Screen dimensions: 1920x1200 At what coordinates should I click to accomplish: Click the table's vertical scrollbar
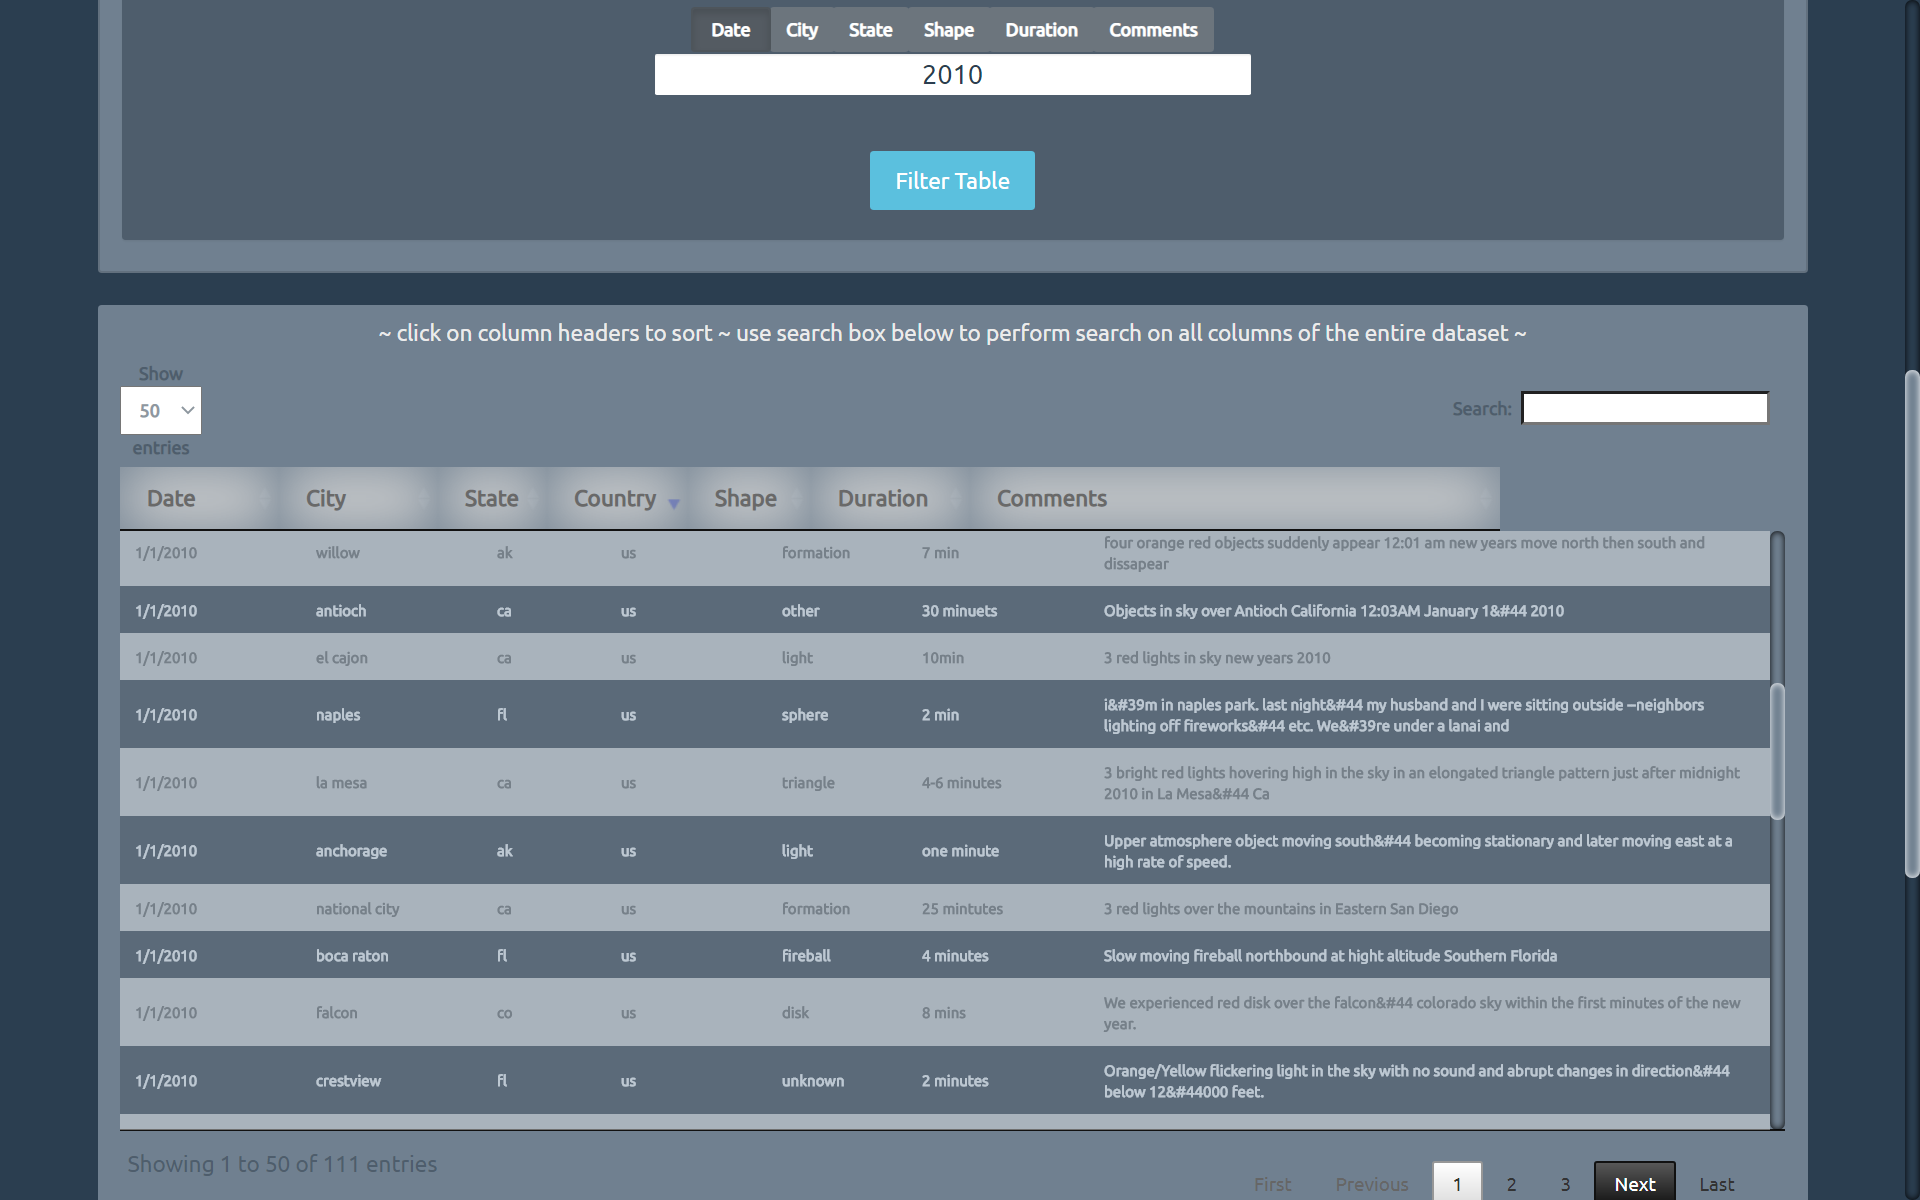pos(1777,750)
